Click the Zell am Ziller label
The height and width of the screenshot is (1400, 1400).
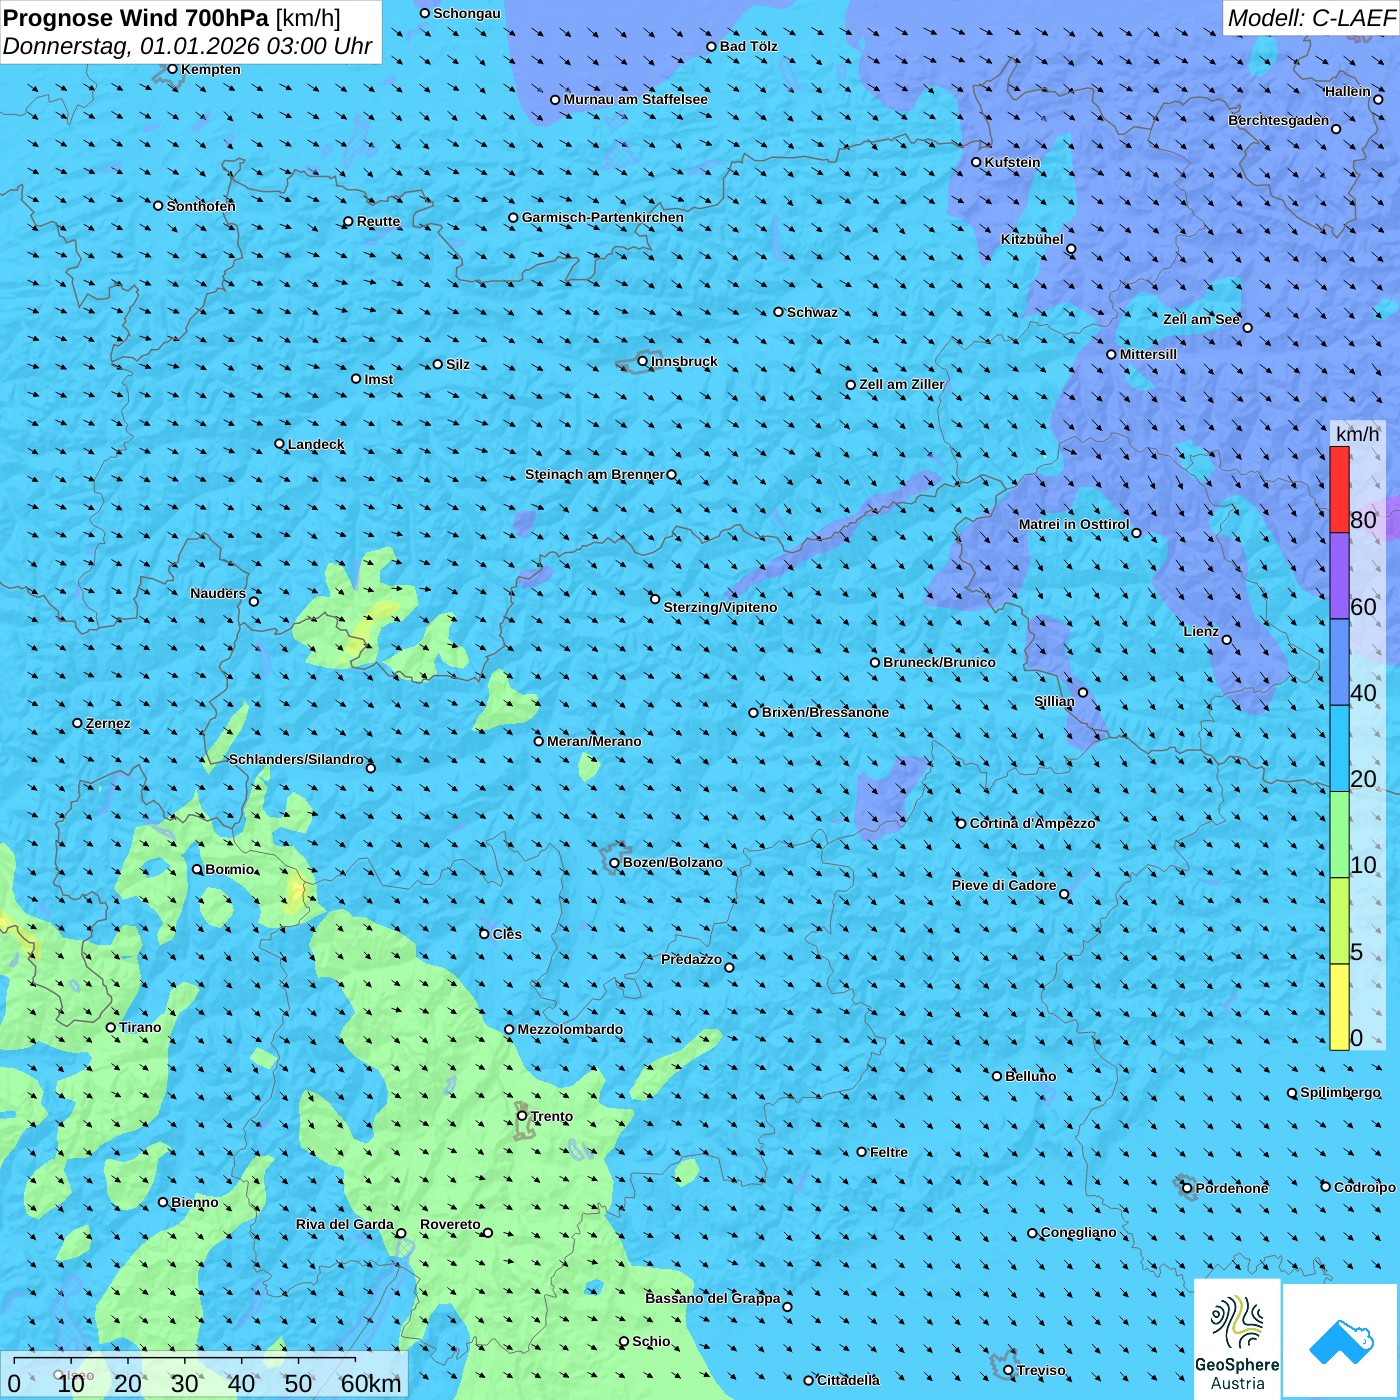[x=902, y=384]
